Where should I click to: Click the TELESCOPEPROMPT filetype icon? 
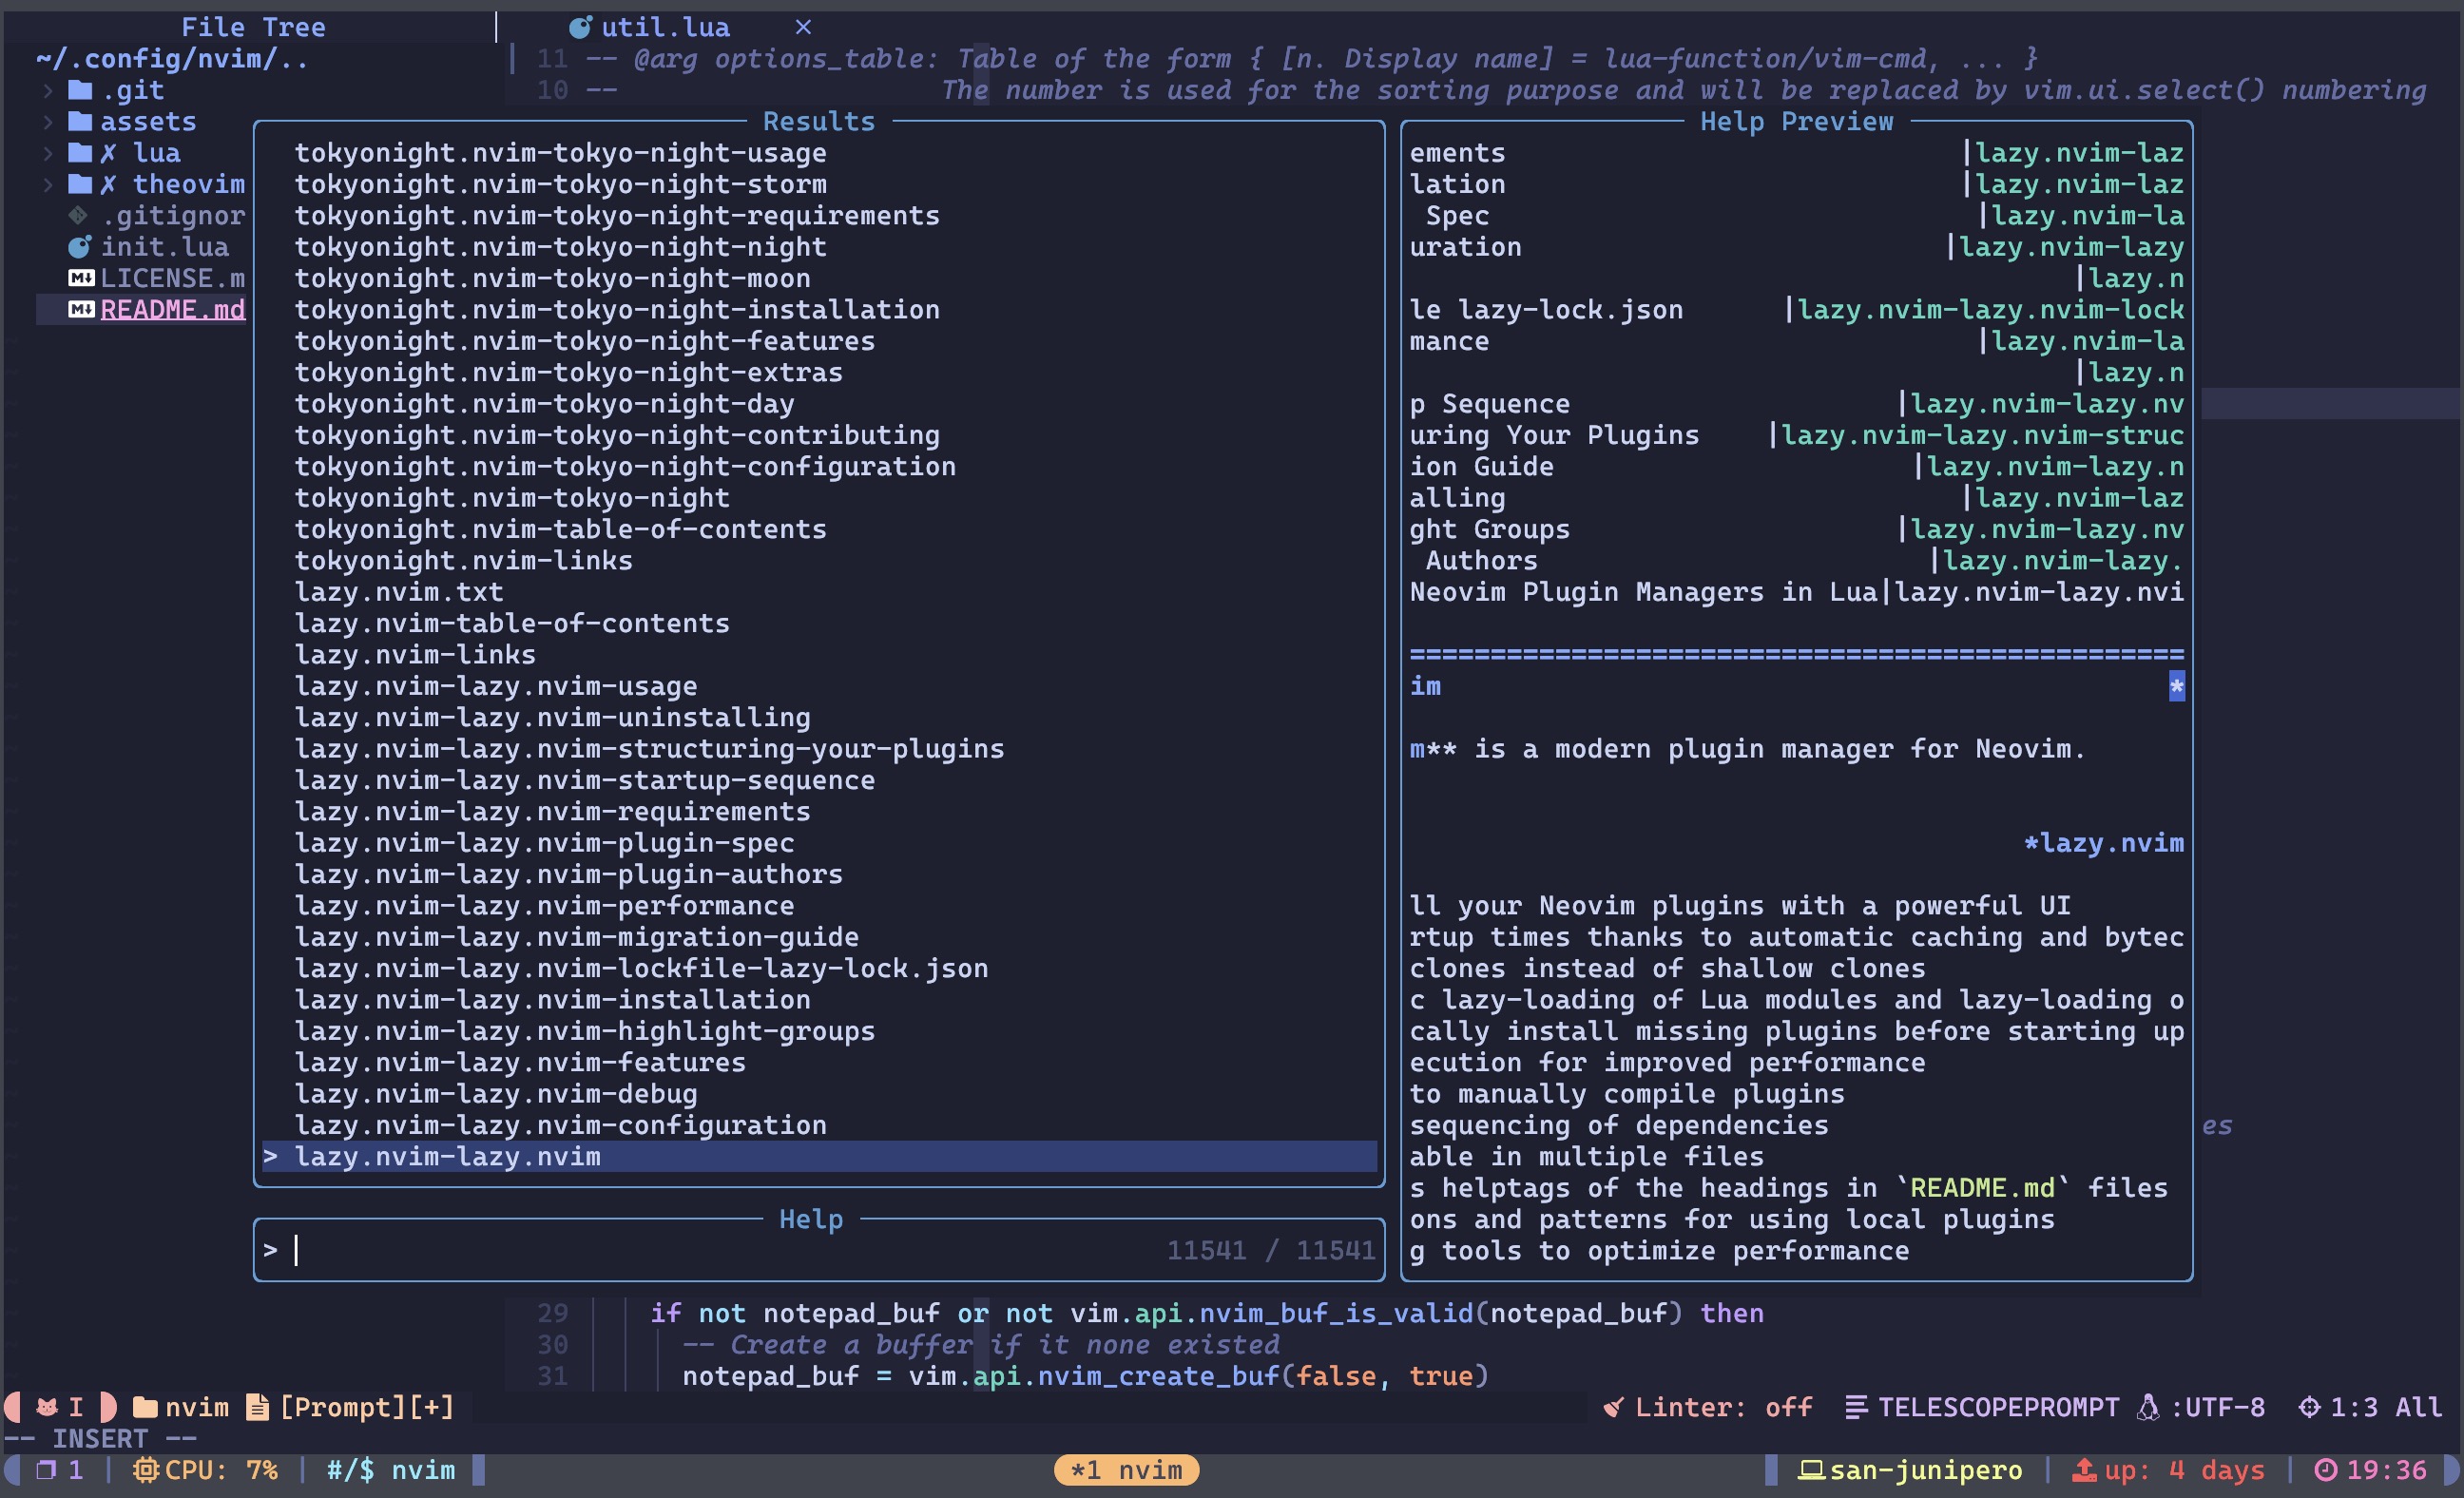pos(1856,1407)
